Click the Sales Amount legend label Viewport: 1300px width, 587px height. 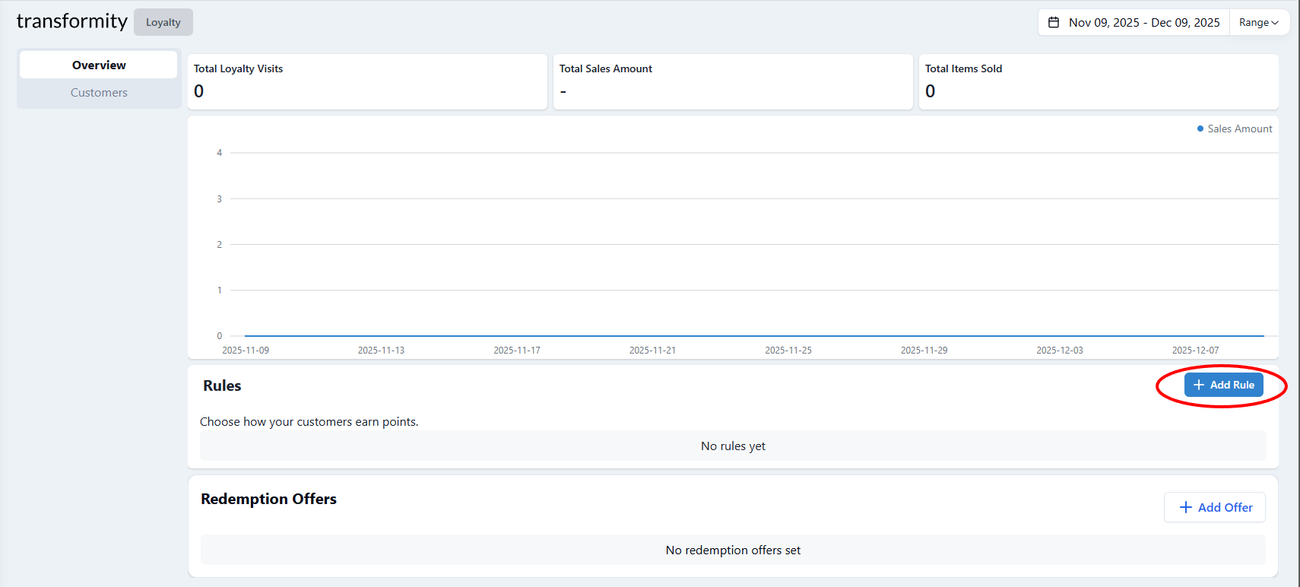(1239, 129)
